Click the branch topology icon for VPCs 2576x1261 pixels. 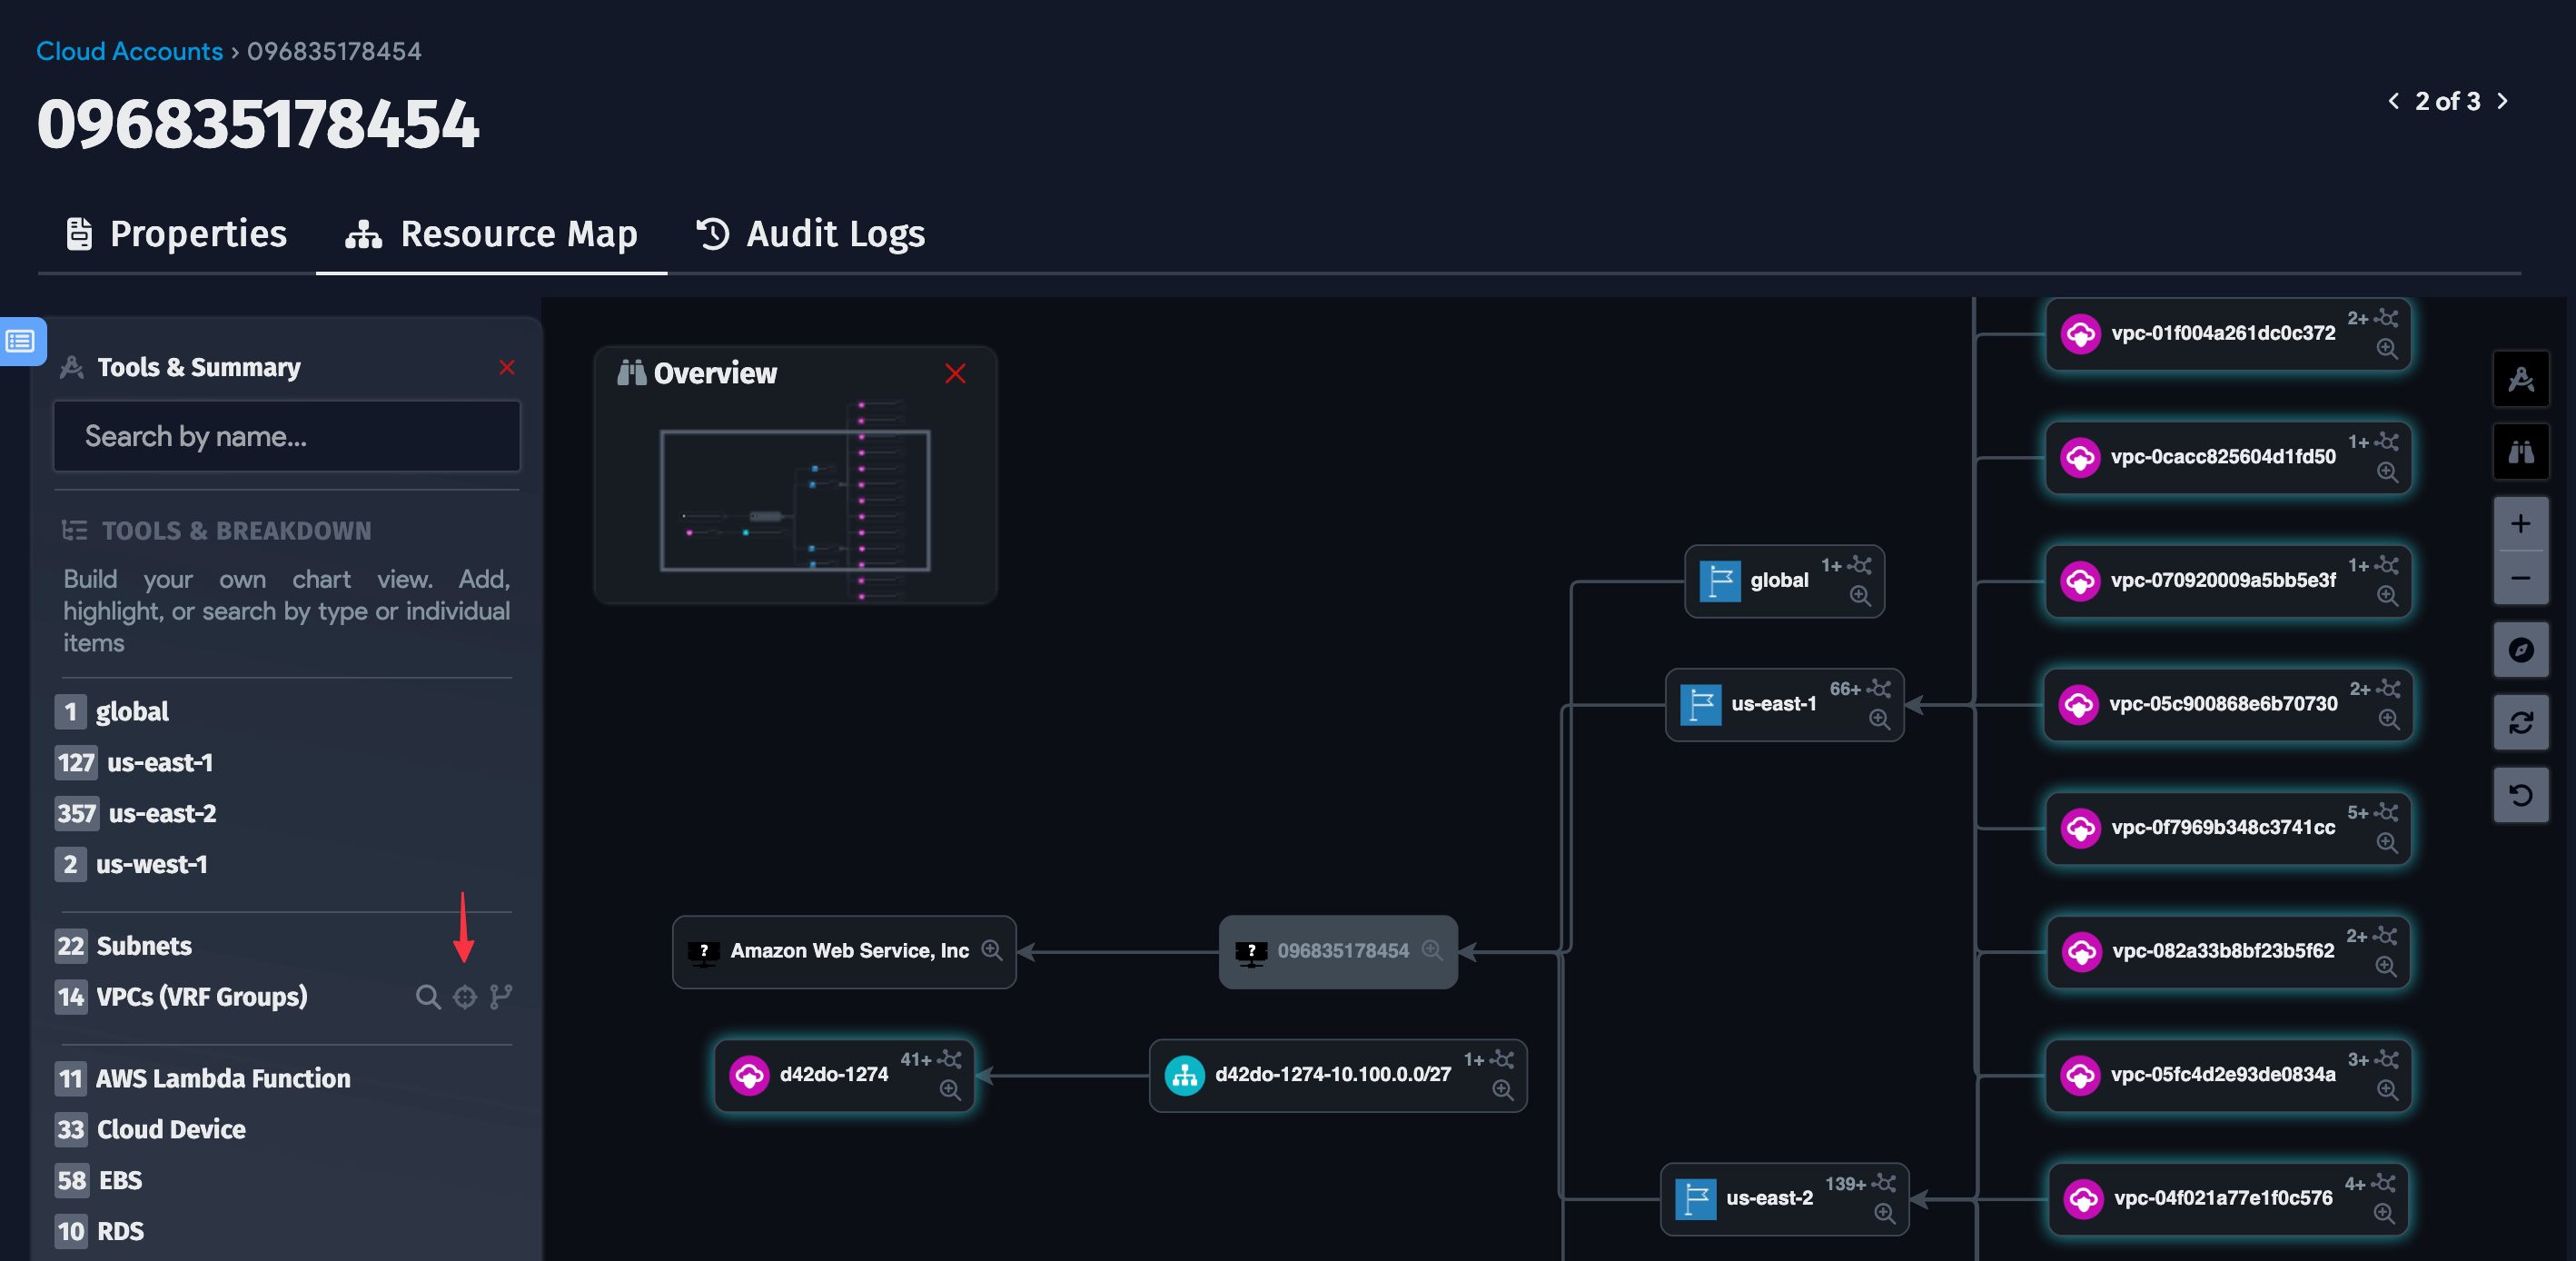[500, 997]
